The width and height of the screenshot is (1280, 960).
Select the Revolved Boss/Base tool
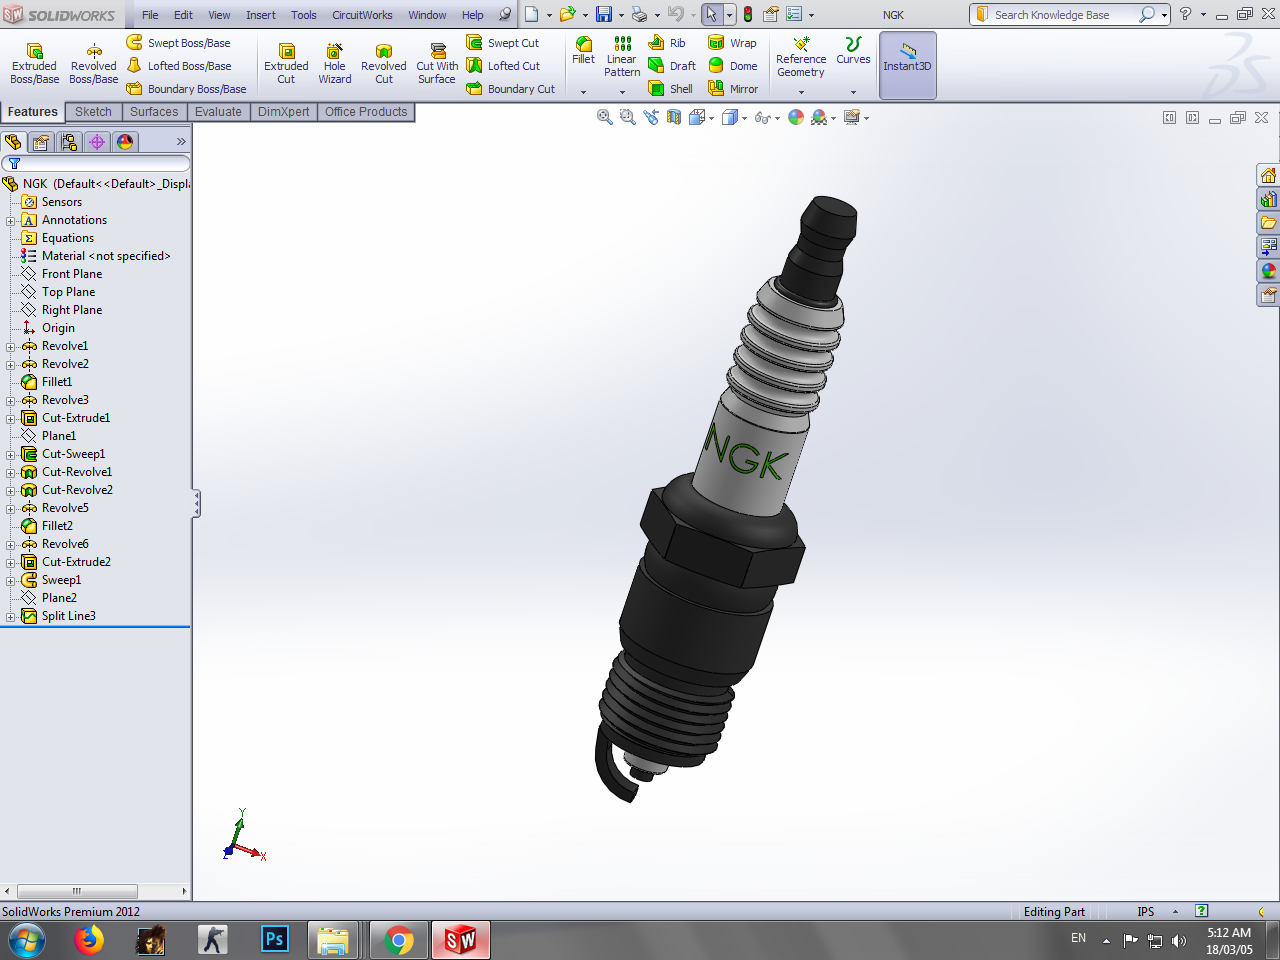(93, 64)
